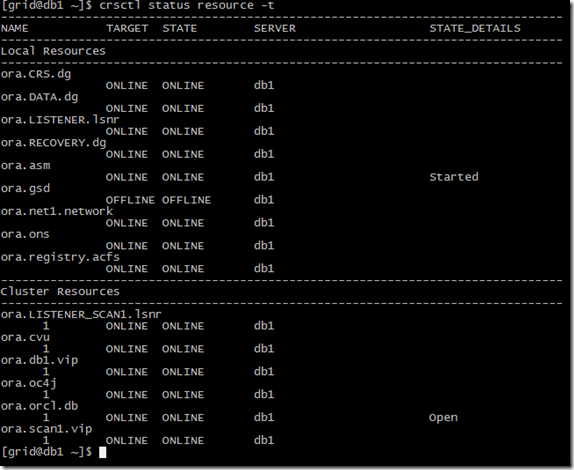Select the TARGET column header
Screen dimensions: 574x470
(127, 28)
